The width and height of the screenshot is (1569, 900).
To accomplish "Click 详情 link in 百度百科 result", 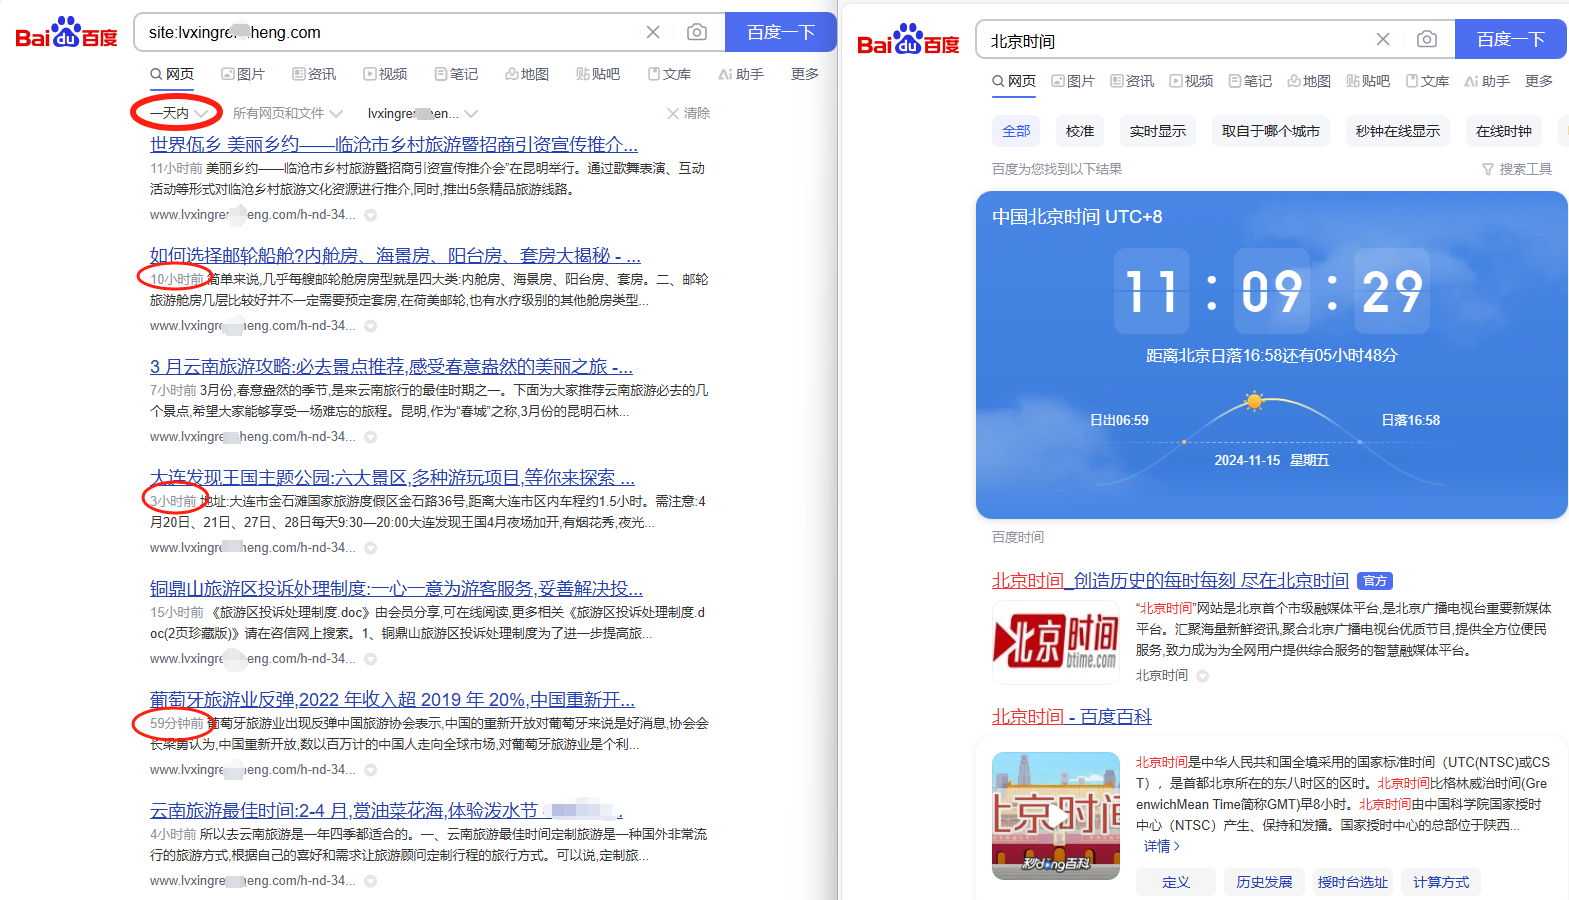I will click(1162, 846).
